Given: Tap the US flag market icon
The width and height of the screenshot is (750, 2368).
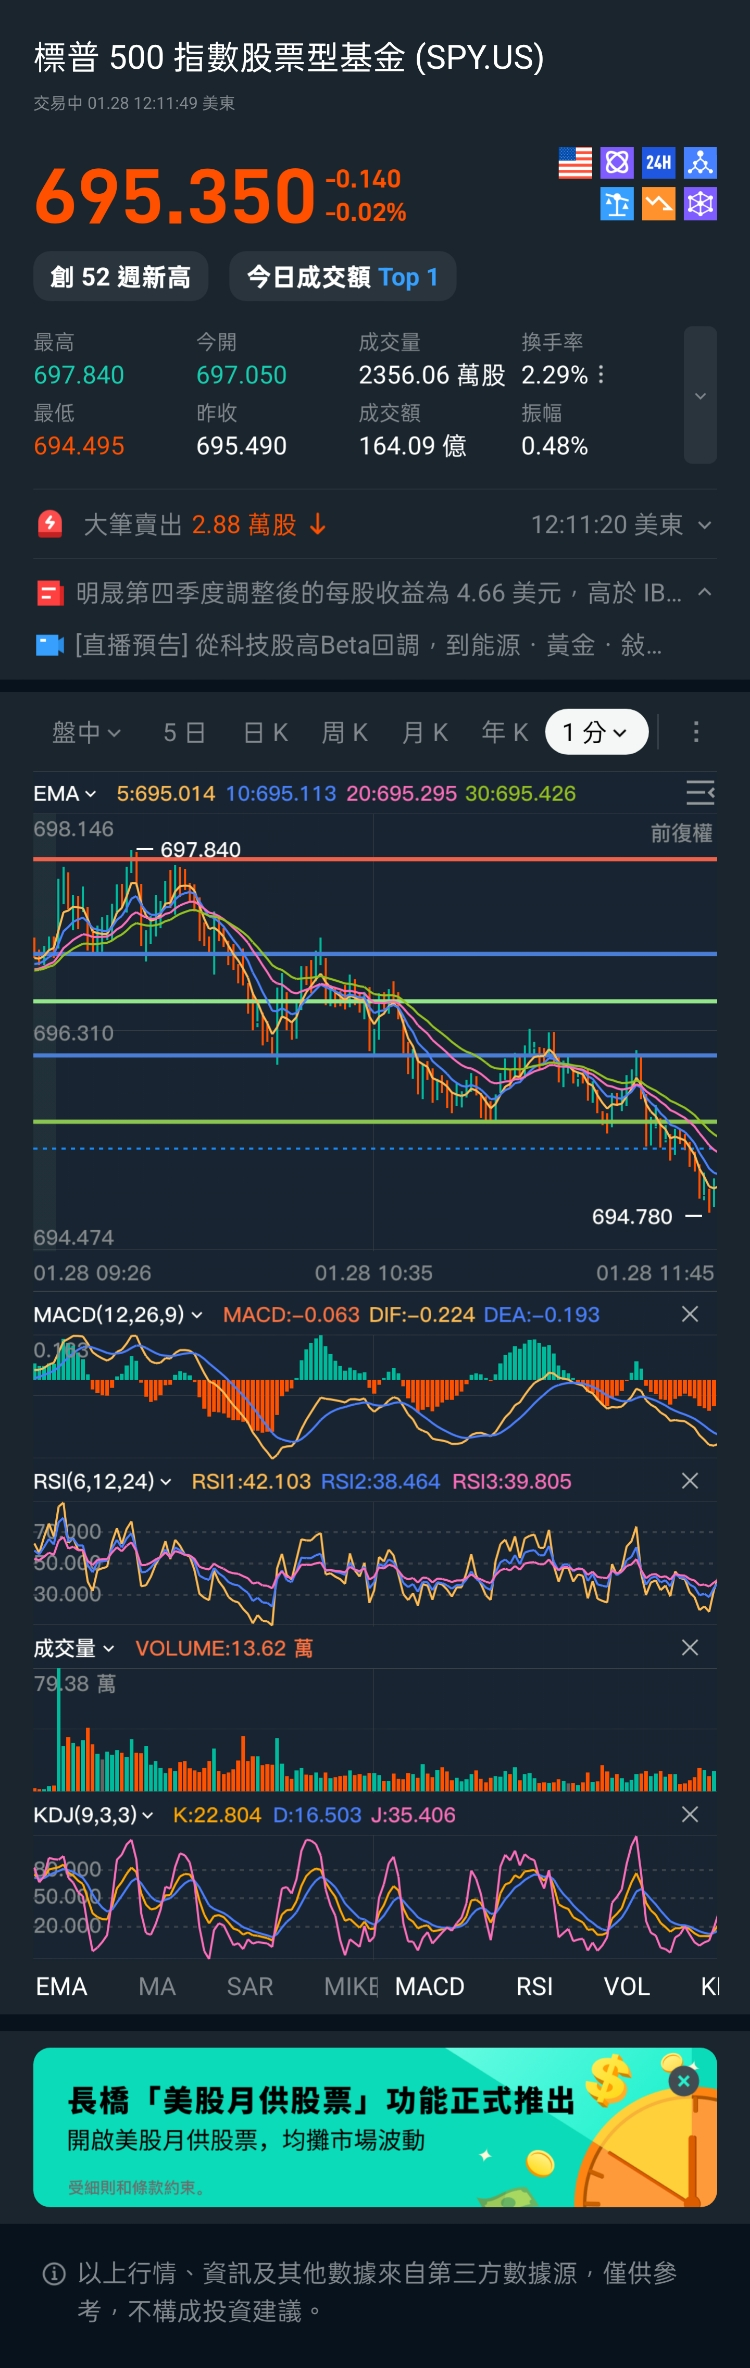Looking at the screenshot, I should [575, 163].
